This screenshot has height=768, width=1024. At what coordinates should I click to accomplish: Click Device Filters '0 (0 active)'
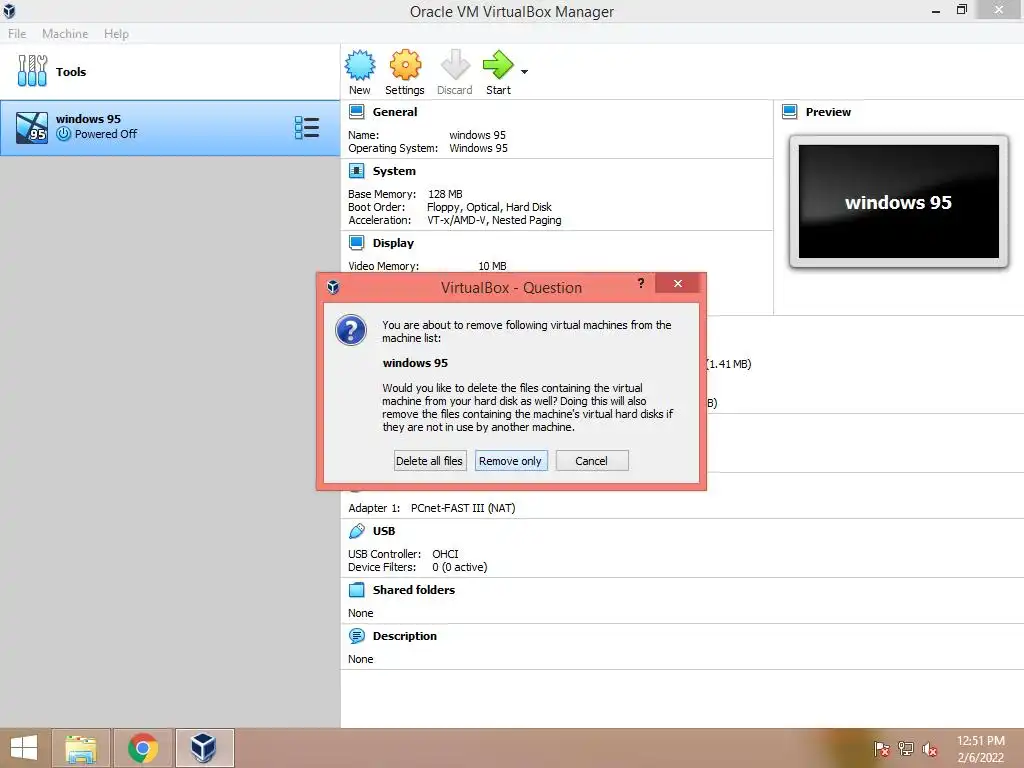pyautogui.click(x=460, y=567)
